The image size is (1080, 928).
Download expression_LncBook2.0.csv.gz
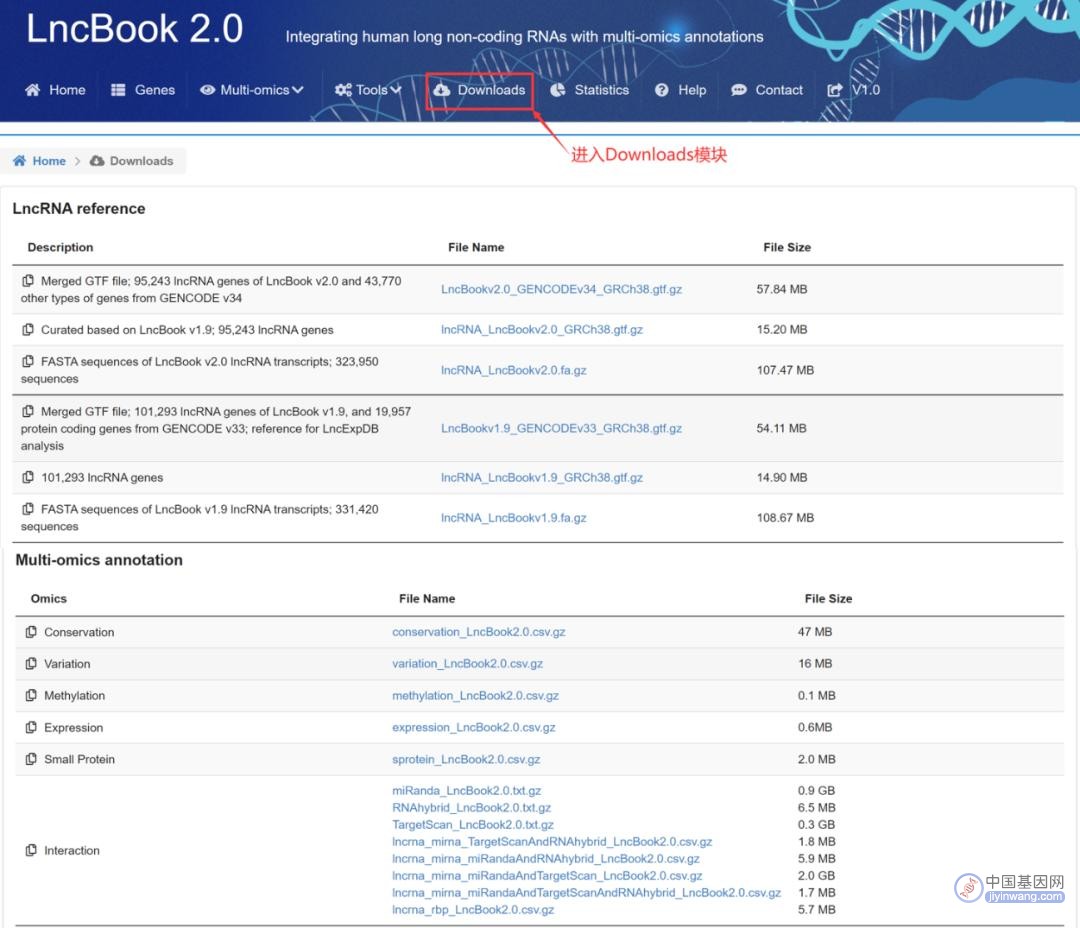[474, 728]
